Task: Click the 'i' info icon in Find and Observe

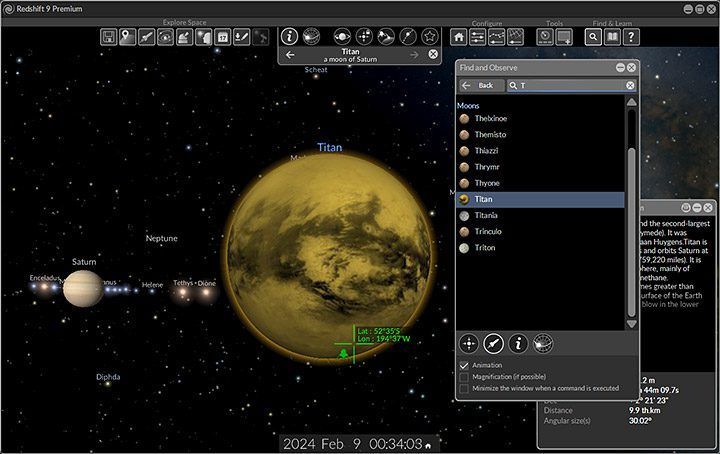Action: [x=518, y=343]
